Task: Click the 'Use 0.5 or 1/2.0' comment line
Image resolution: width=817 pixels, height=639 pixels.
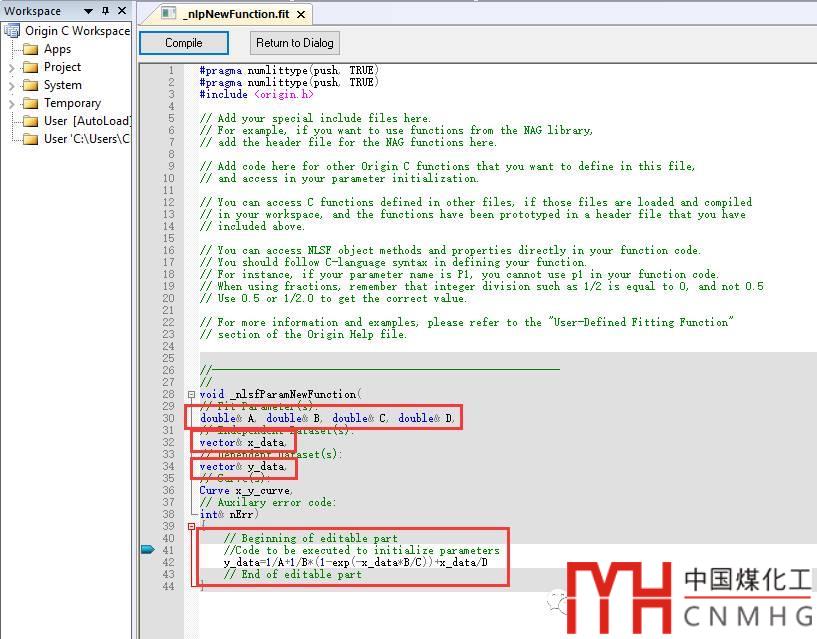Action: (333, 298)
